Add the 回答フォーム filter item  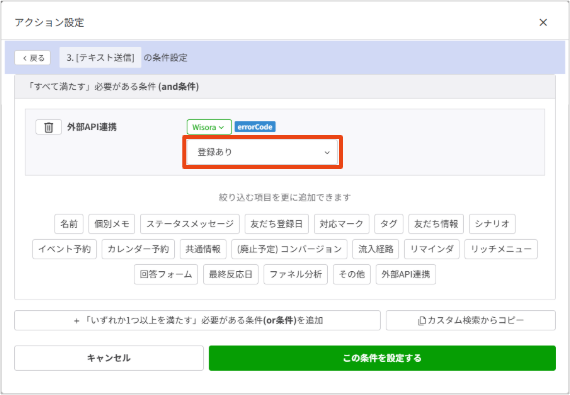tap(166, 274)
